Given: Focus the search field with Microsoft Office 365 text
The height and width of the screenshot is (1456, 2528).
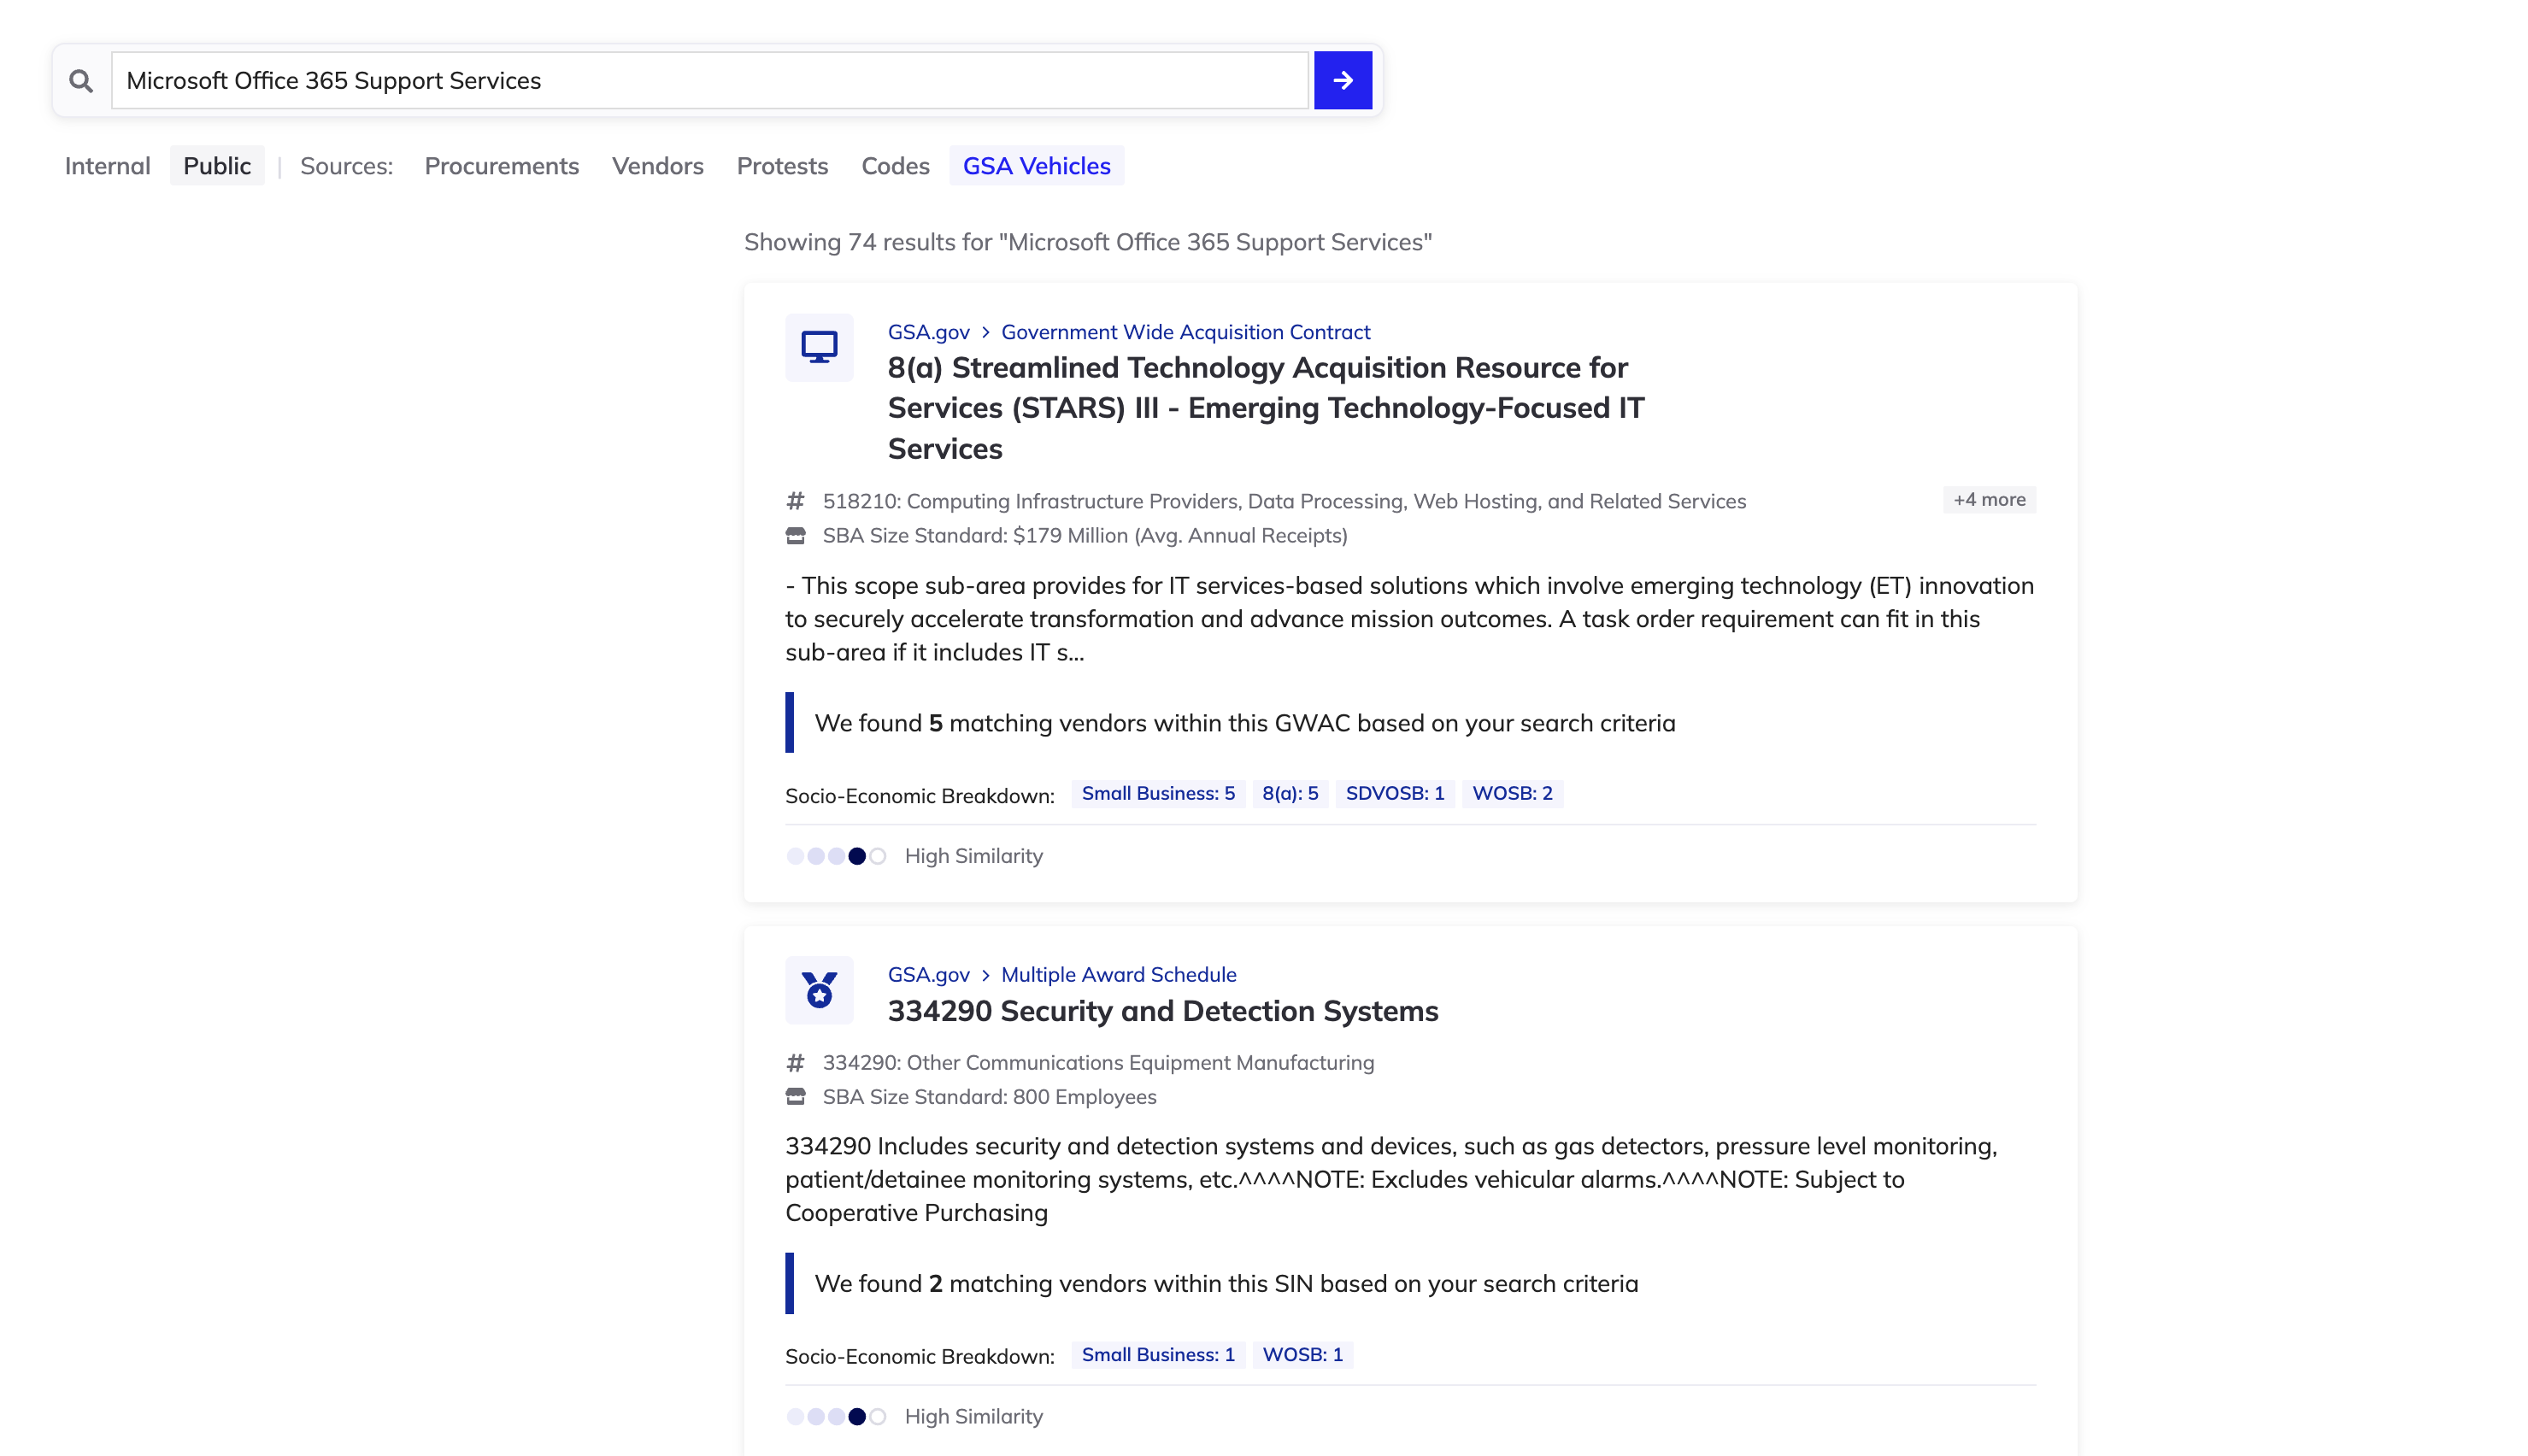Looking at the screenshot, I should pos(709,80).
